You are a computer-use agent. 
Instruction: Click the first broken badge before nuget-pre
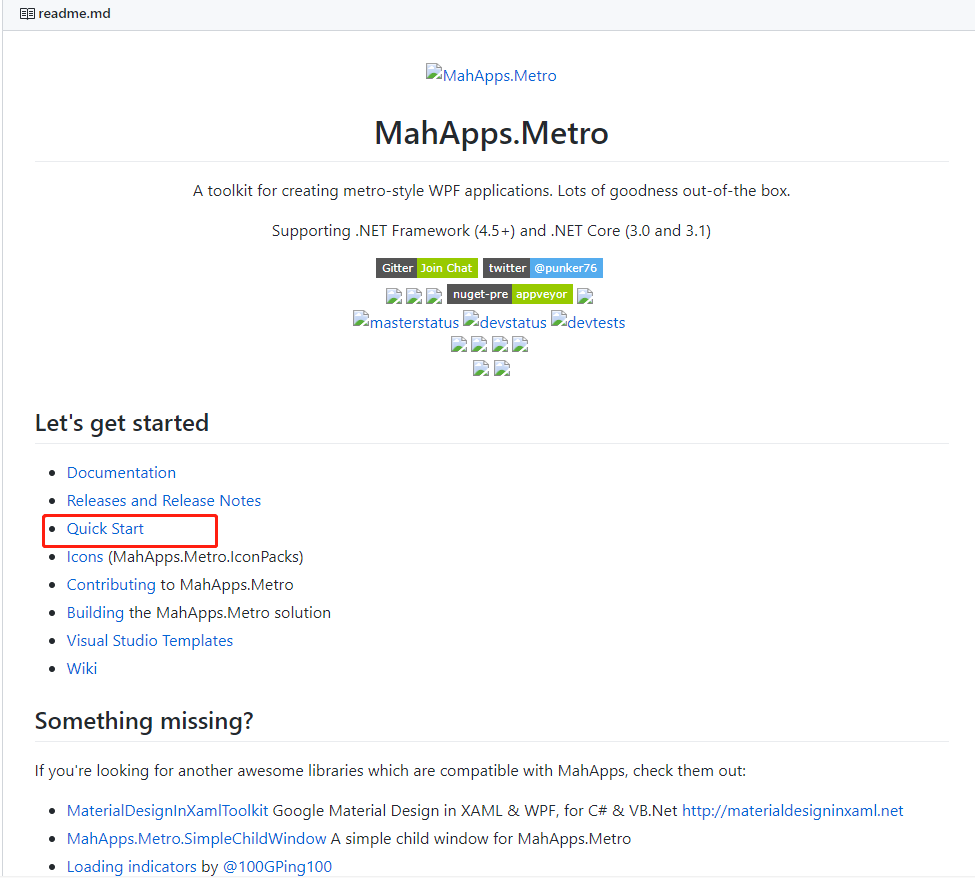[394, 296]
